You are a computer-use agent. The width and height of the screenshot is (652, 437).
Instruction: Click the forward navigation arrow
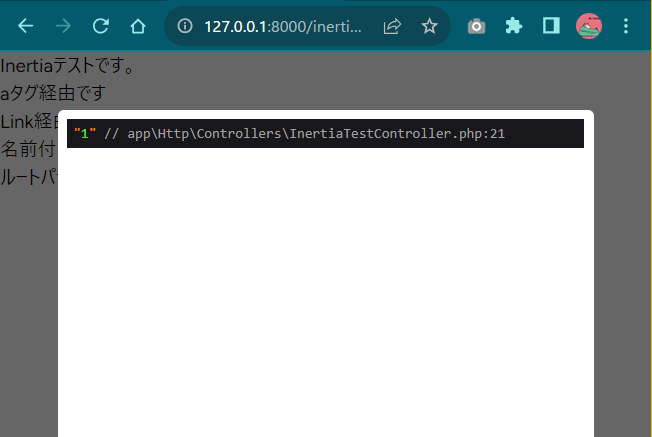click(x=63, y=26)
